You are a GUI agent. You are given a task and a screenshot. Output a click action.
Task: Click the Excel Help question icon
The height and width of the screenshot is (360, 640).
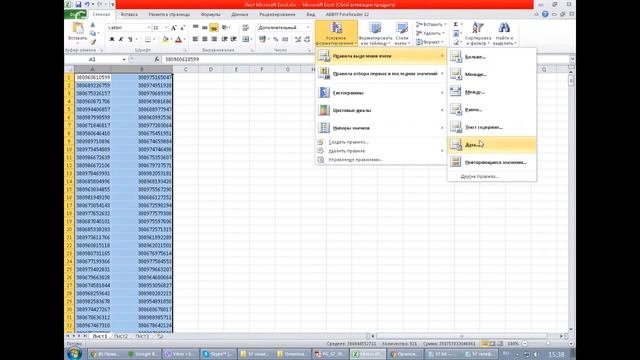(545, 14)
